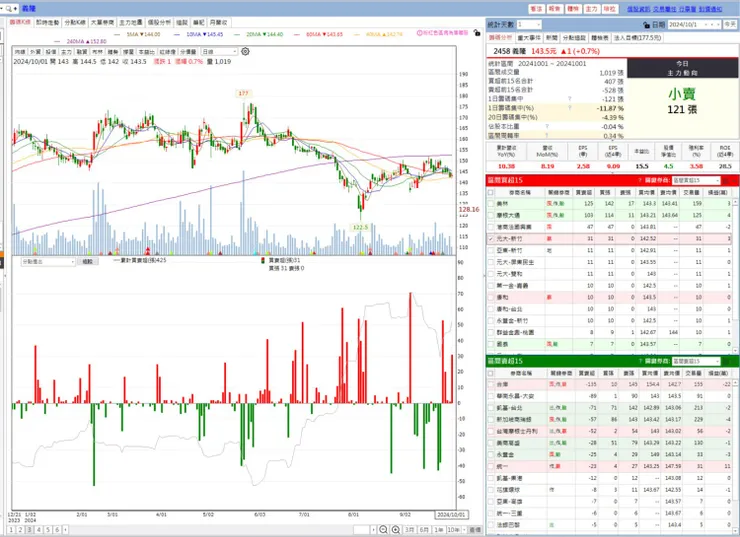Viewport: 740px width, 537px height.
Task: Click the search magnifier icon at top left
Action: click(8, 8)
